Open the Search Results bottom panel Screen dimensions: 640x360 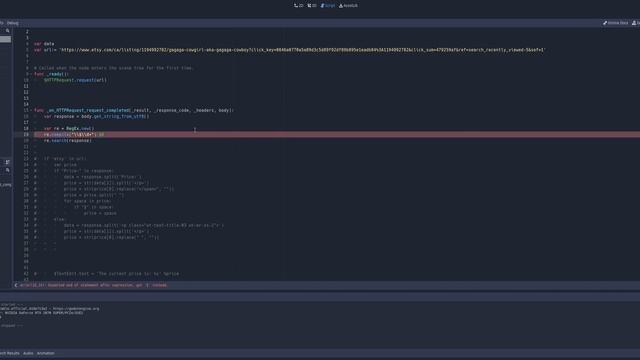10,353
